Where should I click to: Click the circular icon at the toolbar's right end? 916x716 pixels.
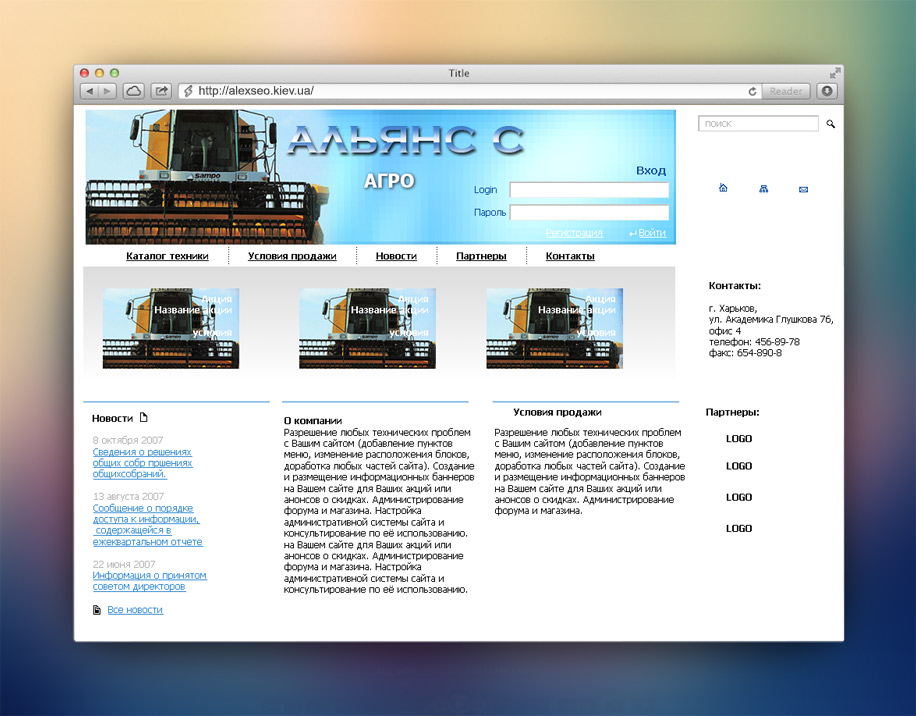click(826, 91)
